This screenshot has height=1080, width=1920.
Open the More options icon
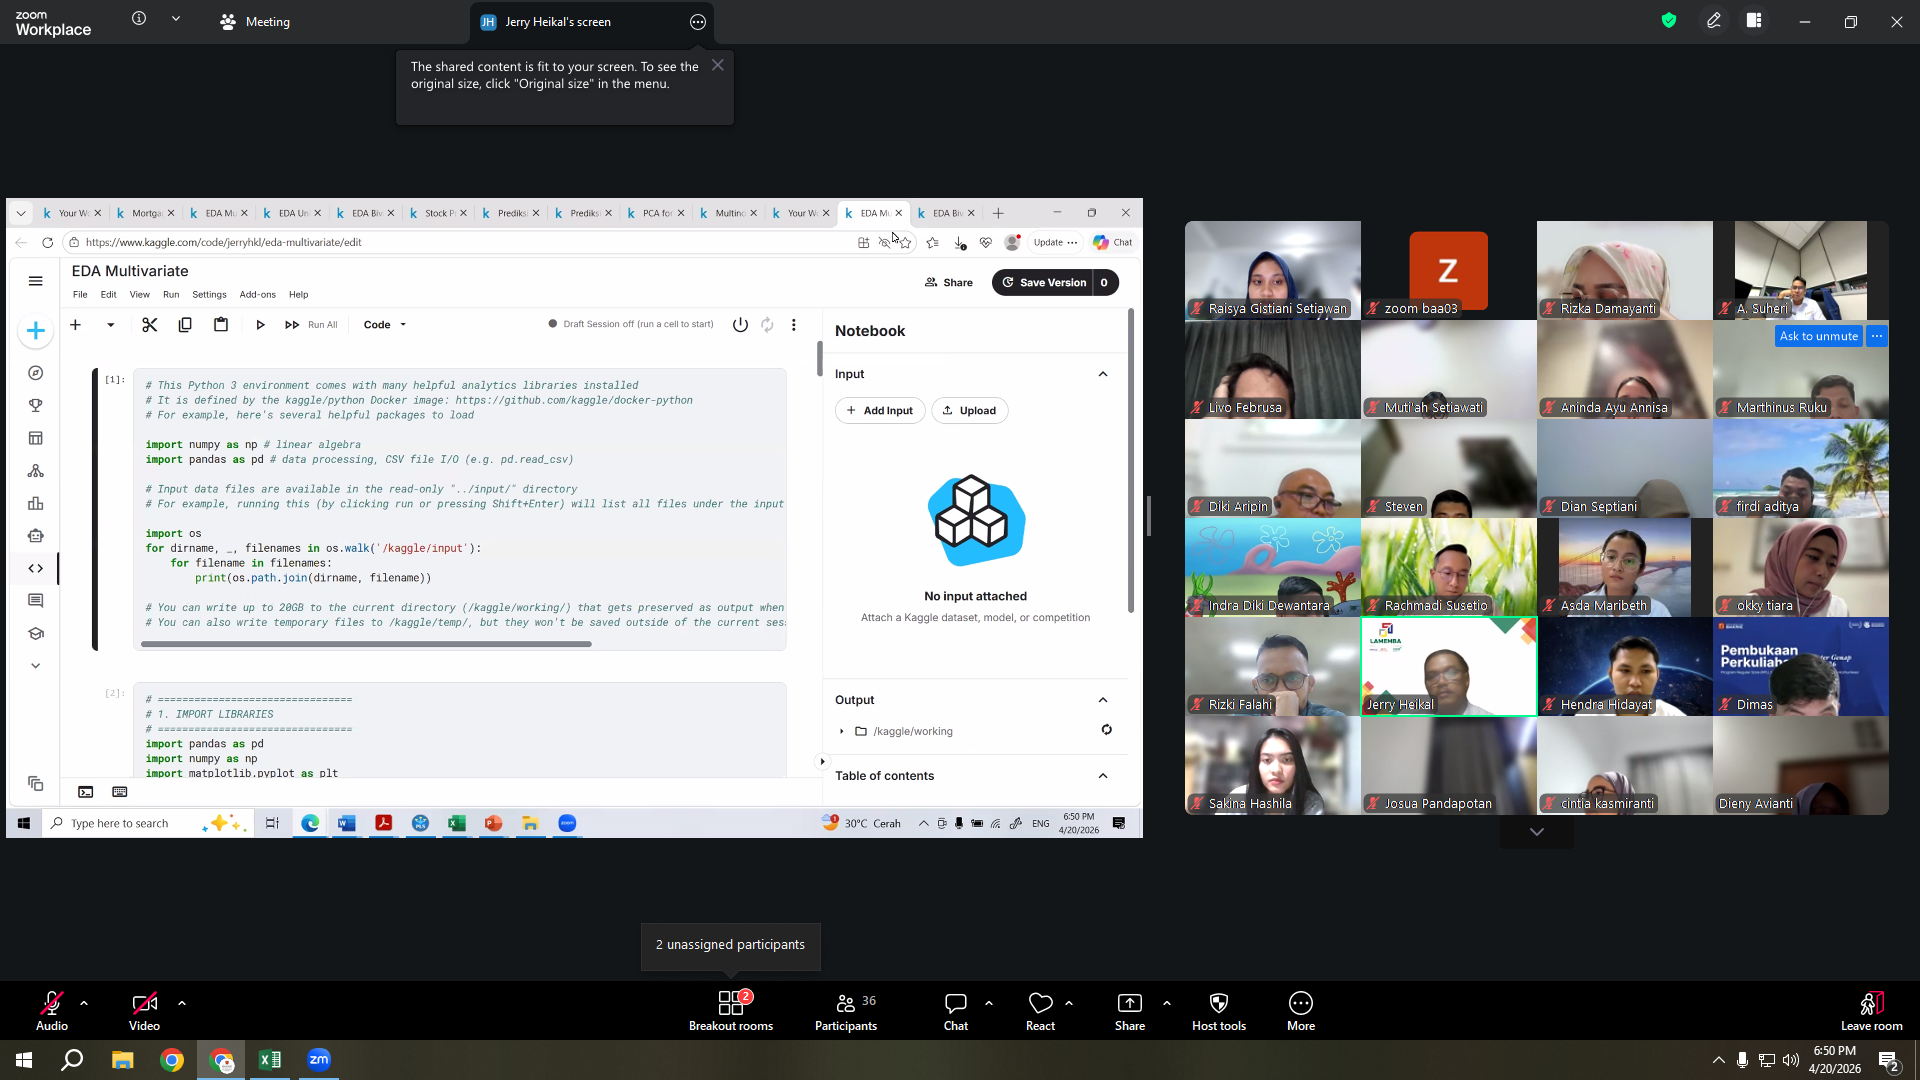1301,1010
